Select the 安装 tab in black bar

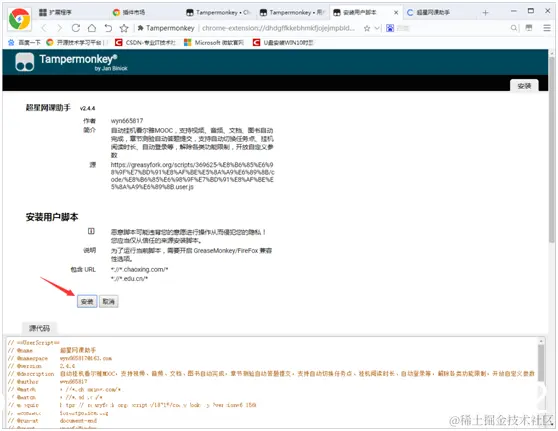pyautogui.click(x=524, y=86)
